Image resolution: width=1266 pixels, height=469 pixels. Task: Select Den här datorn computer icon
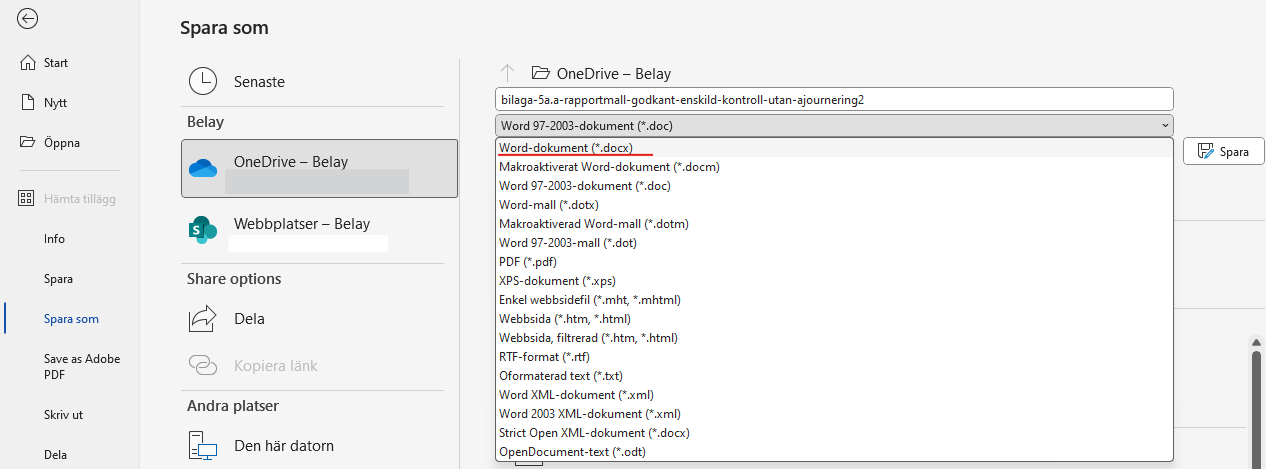coord(203,446)
